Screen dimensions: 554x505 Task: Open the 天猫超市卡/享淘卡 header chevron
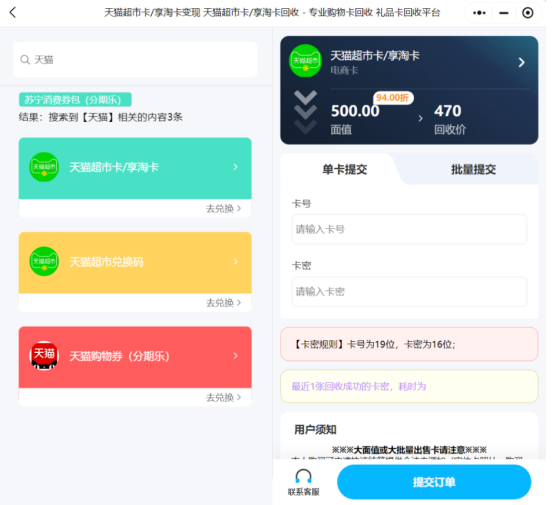click(x=521, y=63)
